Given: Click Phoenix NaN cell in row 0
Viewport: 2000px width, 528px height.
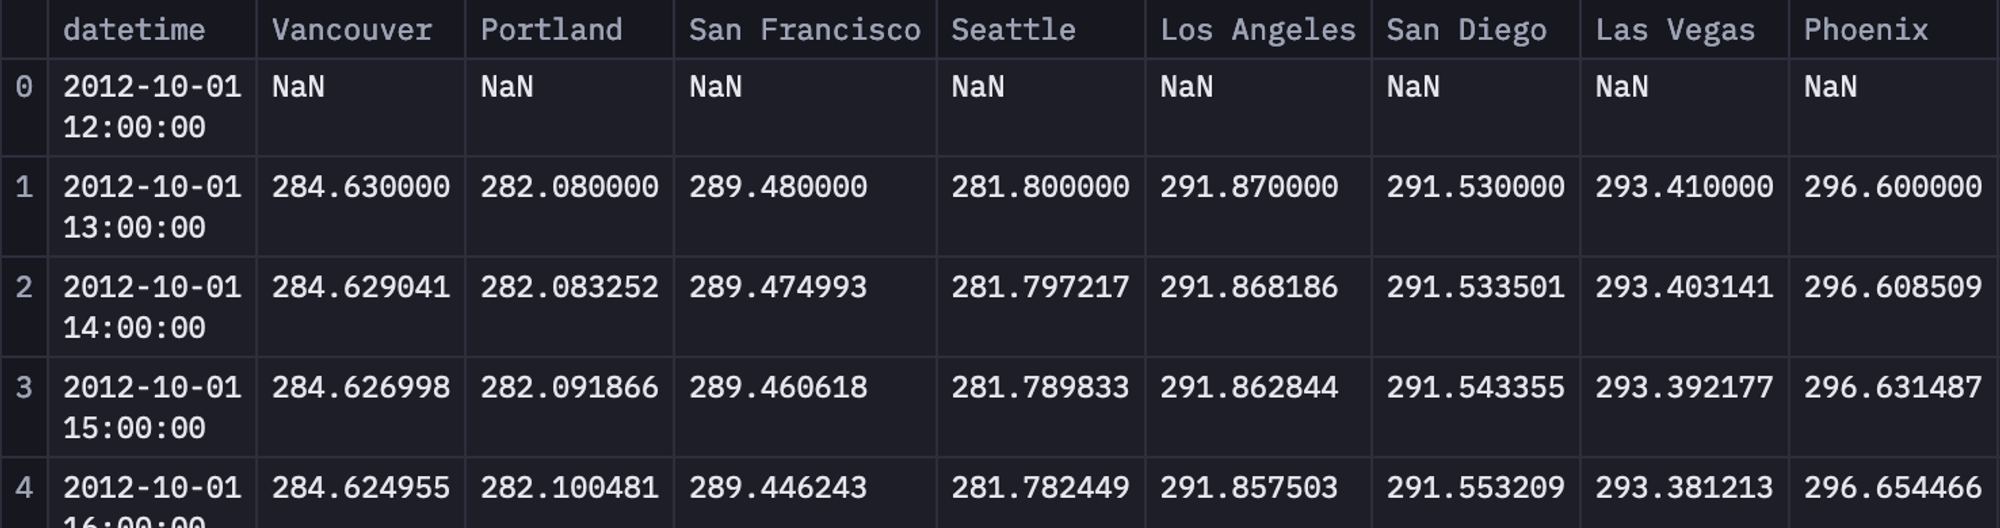Looking at the screenshot, I should (1830, 87).
